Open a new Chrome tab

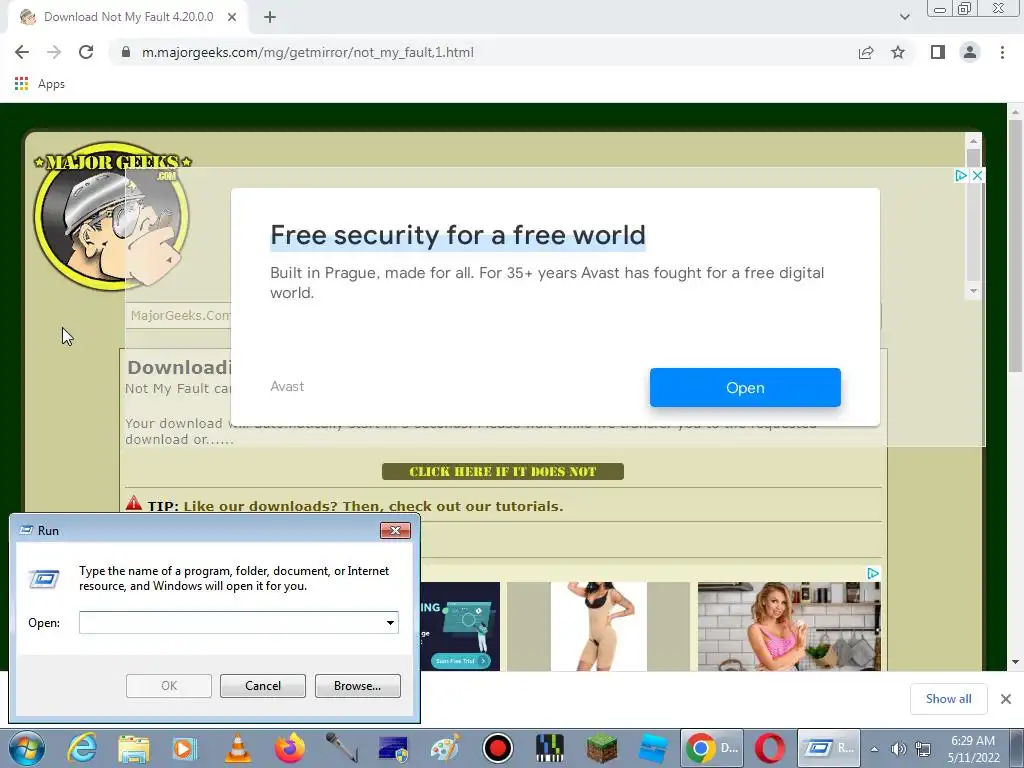coord(270,18)
